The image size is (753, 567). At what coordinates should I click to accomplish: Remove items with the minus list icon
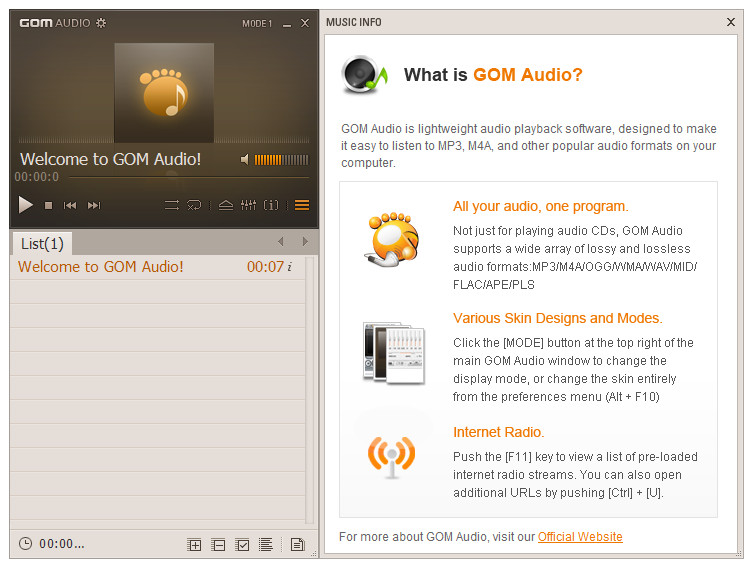[x=218, y=544]
